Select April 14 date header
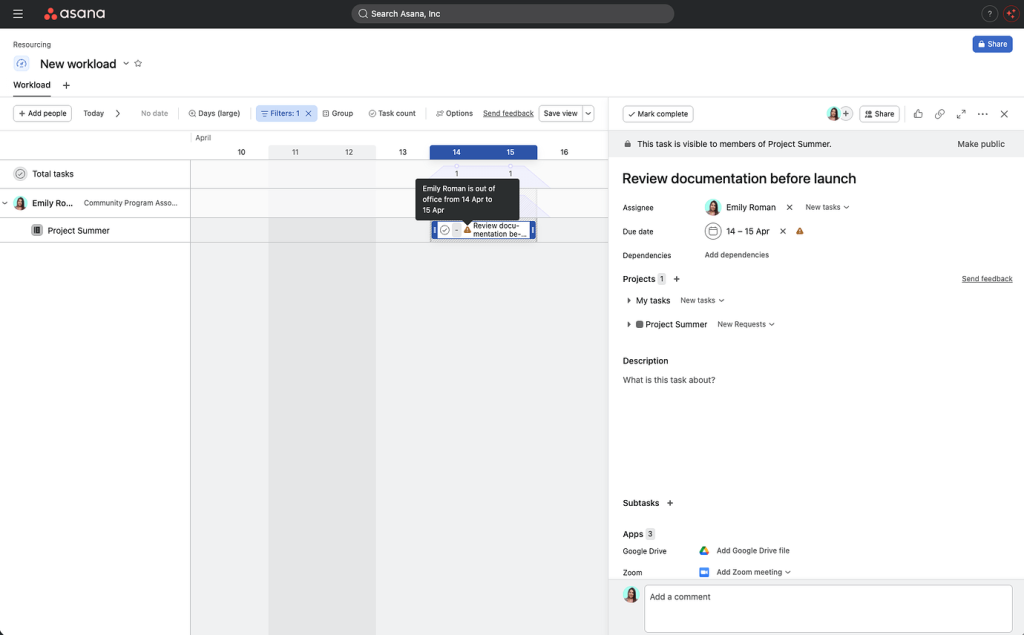 click(x=456, y=152)
